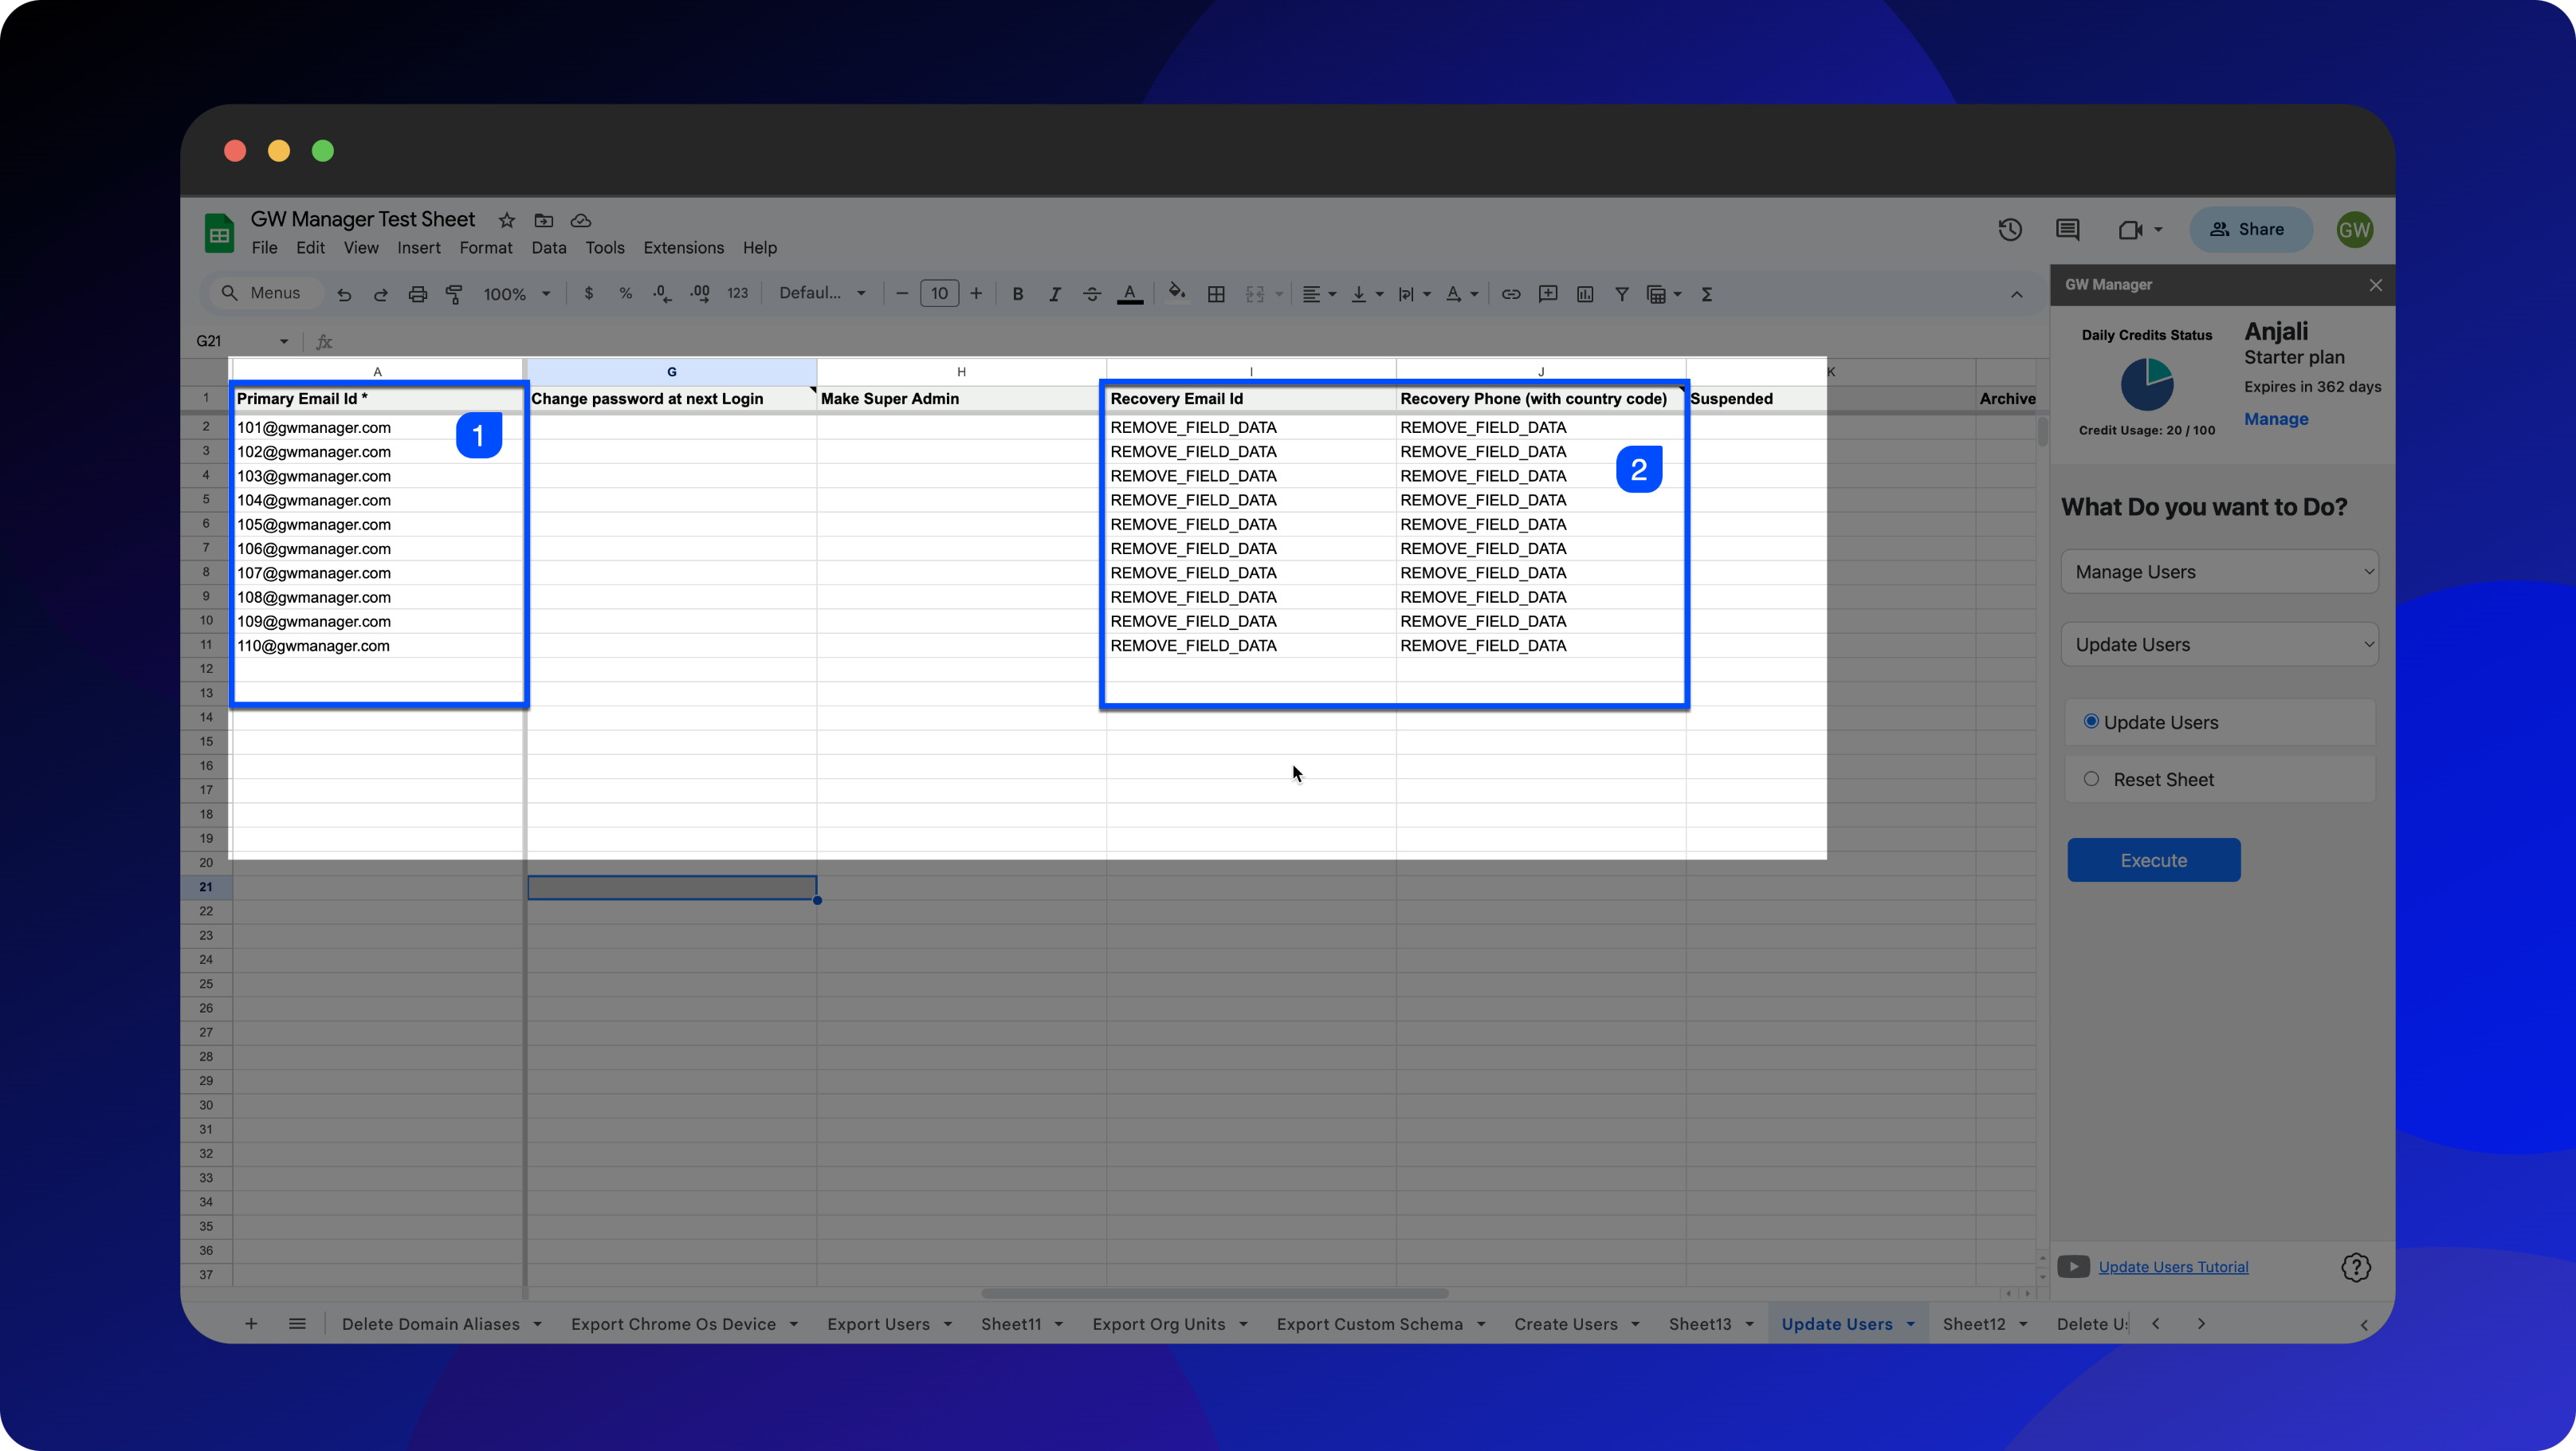
Task: Collapse the toolbar with the chevron
Action: tap(2017, 294)
